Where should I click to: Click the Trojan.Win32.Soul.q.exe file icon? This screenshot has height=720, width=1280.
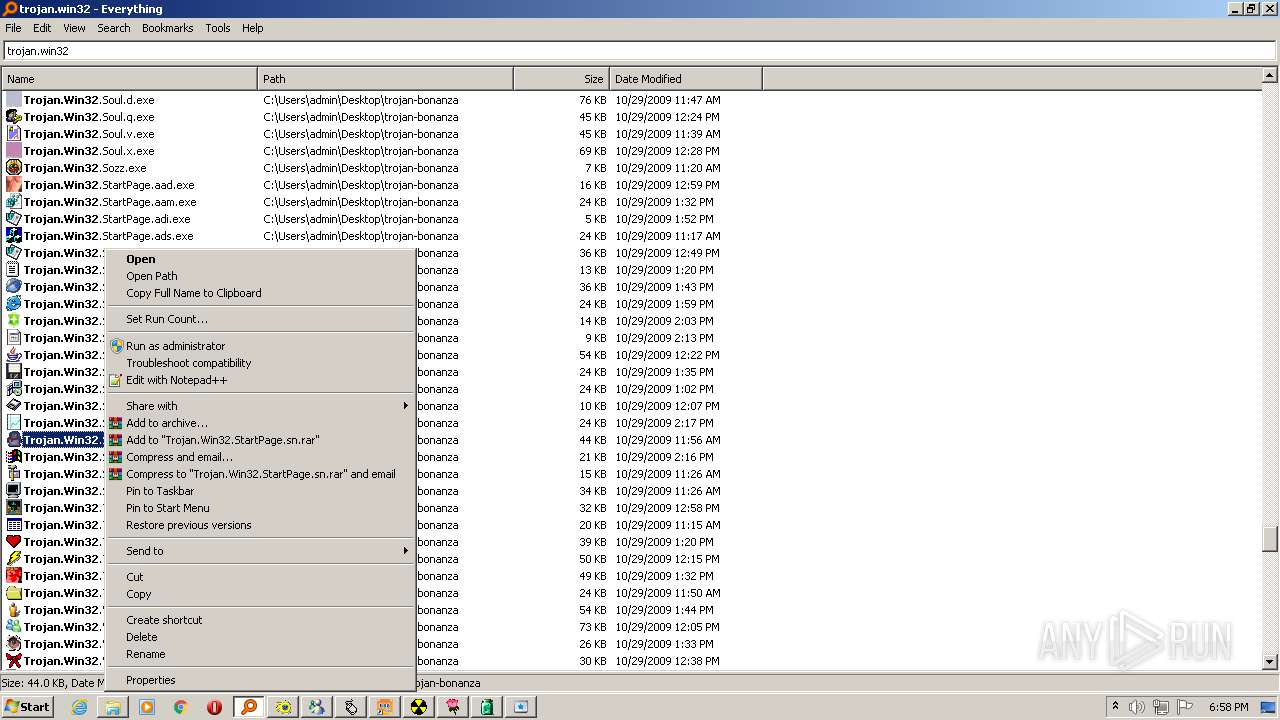tap(13, 117)
